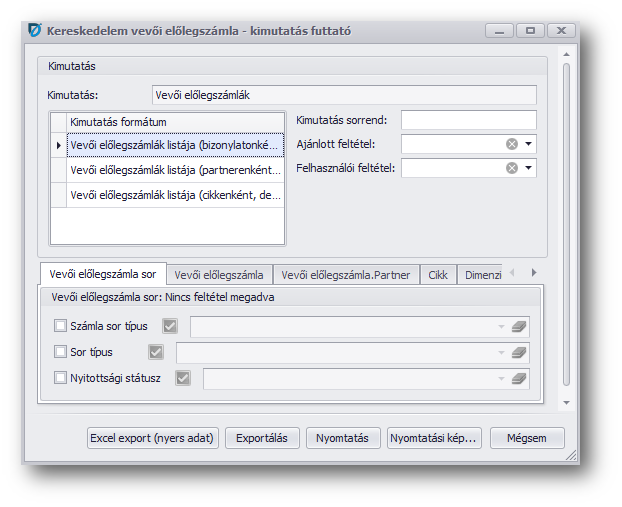This screenshot has height=507, width=622.
Task: Clear the Felhasználói feltétel field
Action: point(512,168)
